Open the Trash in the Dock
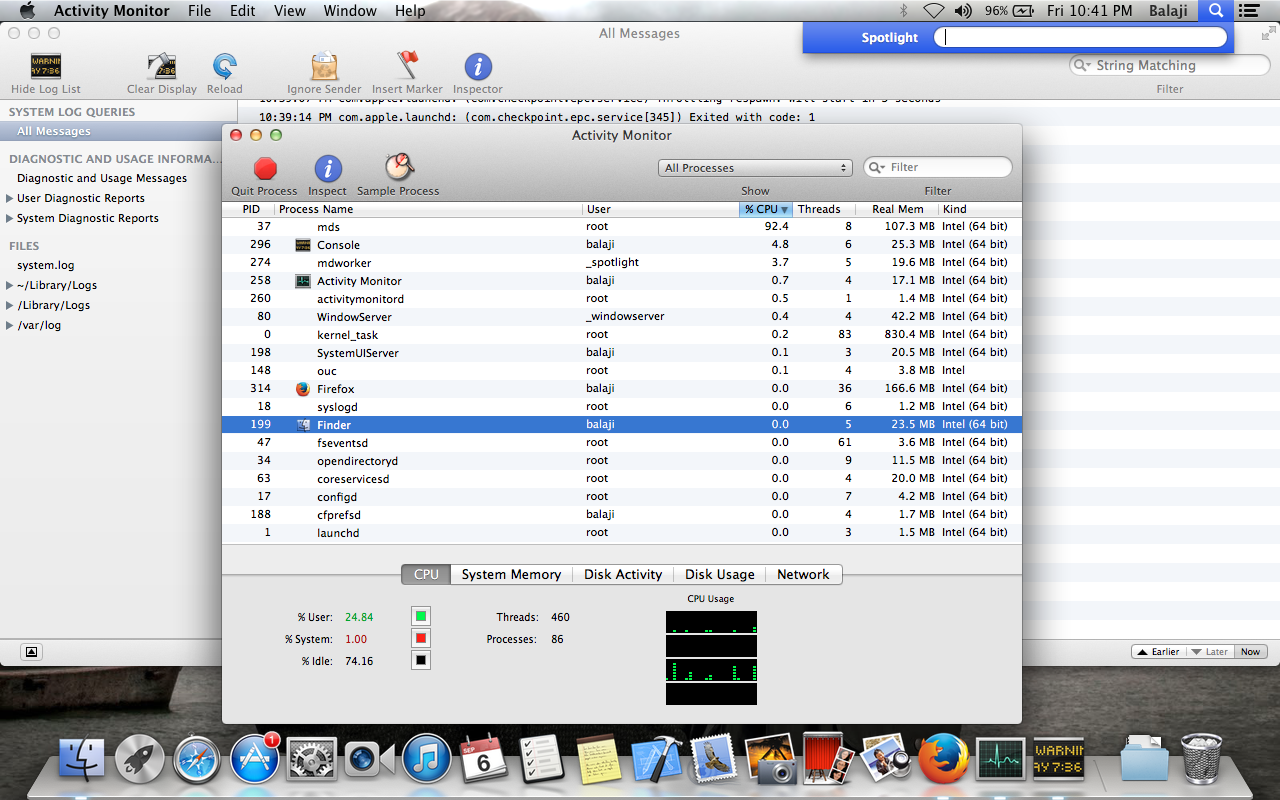Viewport: 1280px width, 800px height. coord(1201,758)
